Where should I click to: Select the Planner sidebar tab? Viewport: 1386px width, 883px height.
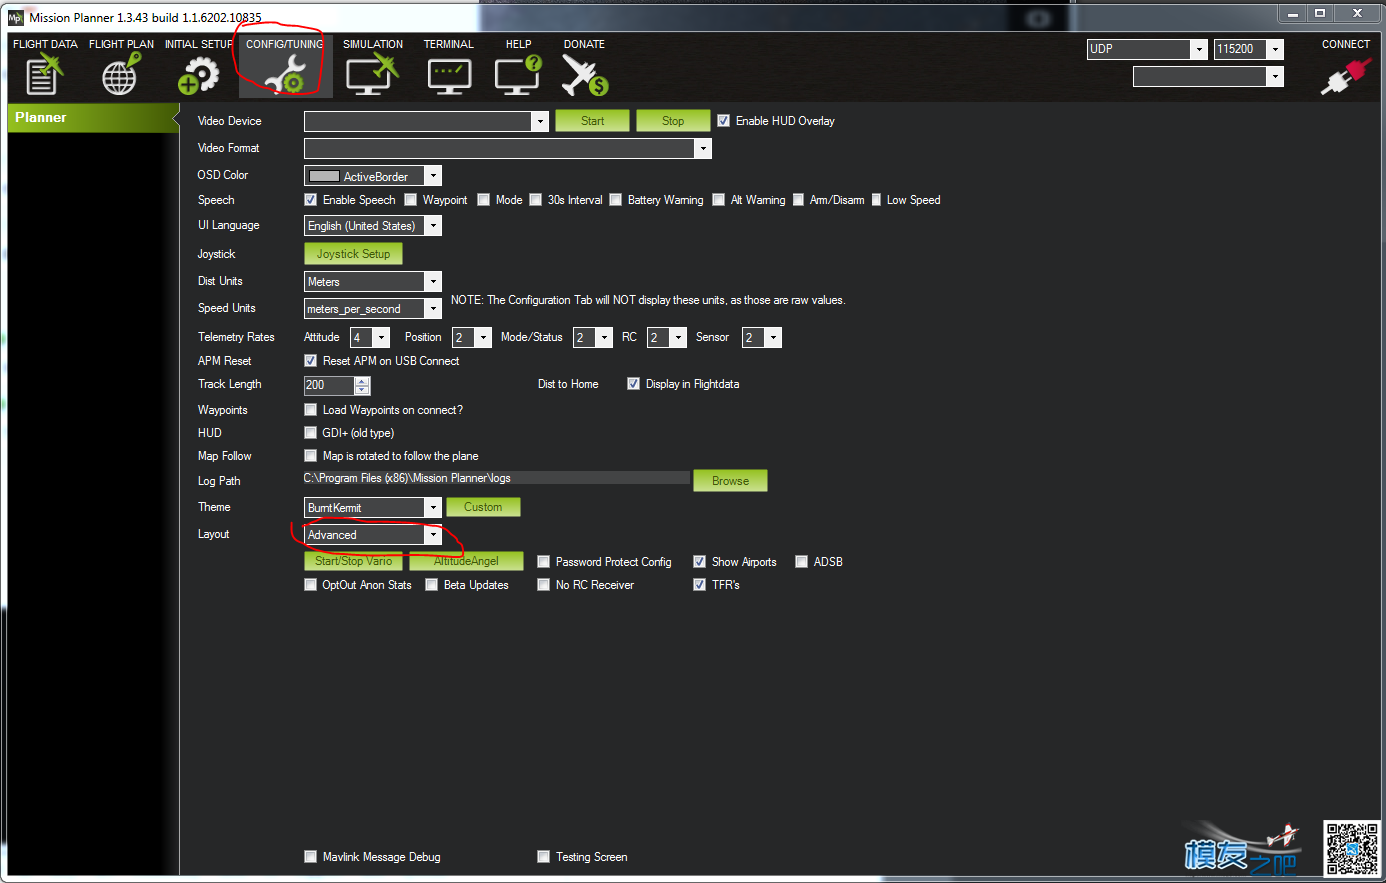click(92, 118)
